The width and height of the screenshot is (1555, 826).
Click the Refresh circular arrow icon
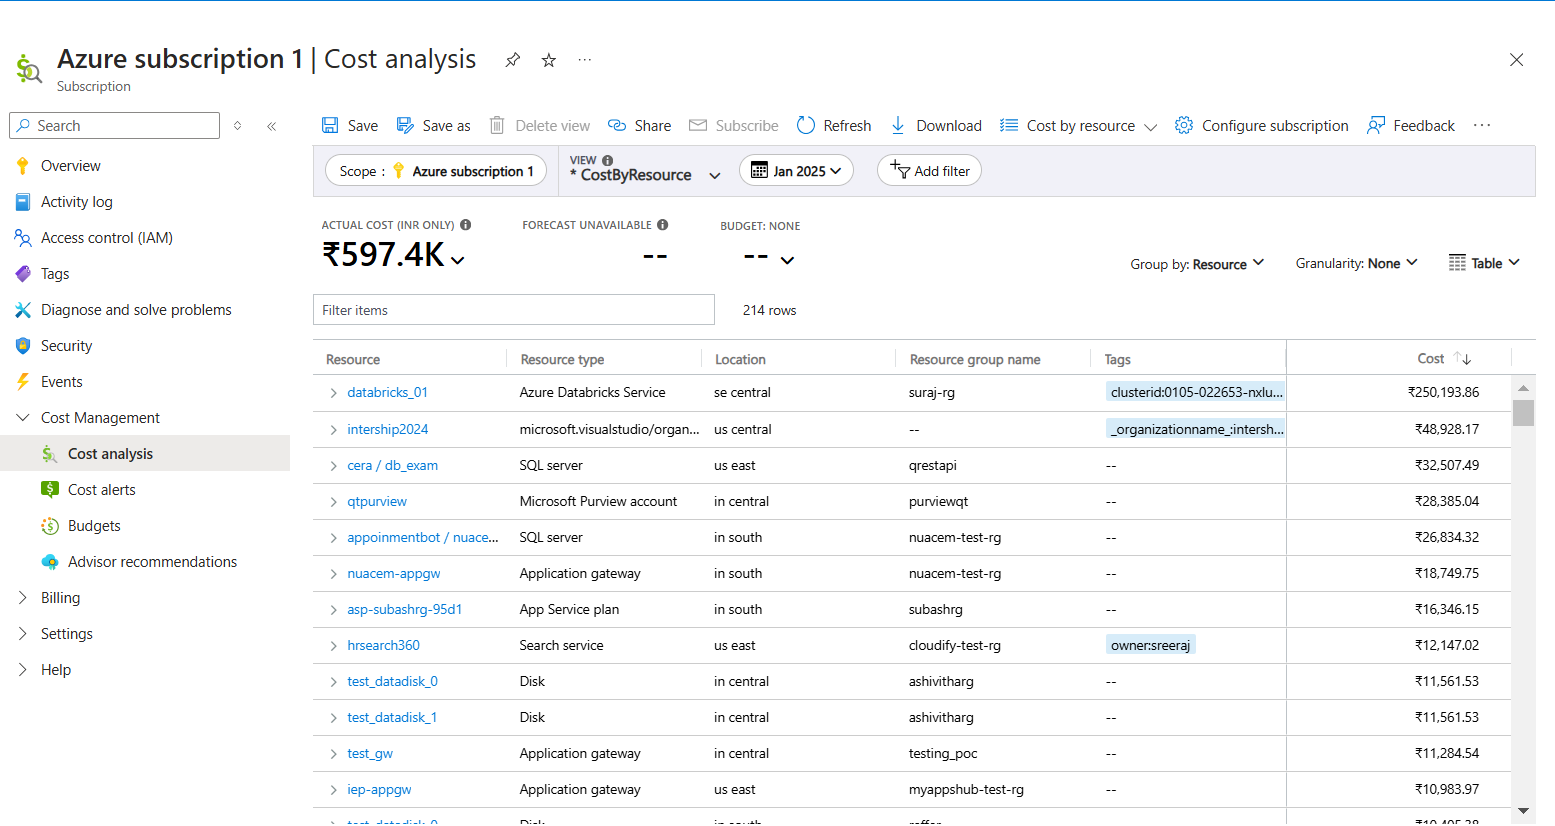coord(806,125)
